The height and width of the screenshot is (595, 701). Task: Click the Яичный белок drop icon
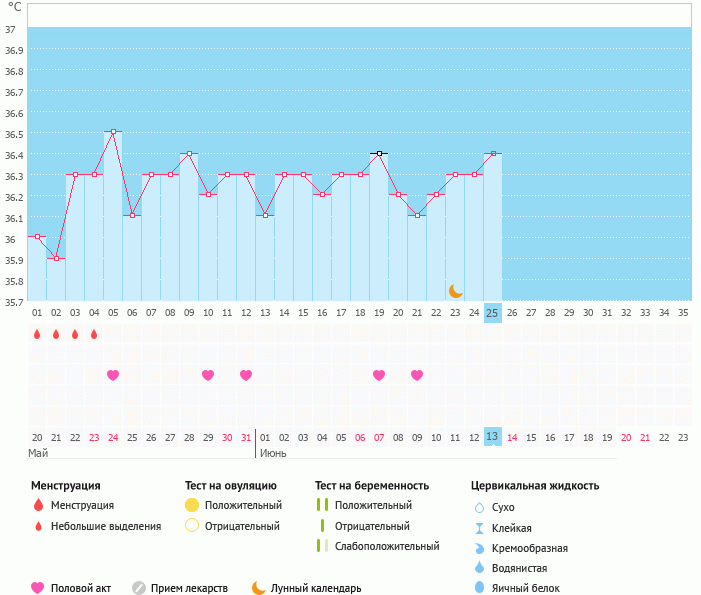(x=480, y=588)
